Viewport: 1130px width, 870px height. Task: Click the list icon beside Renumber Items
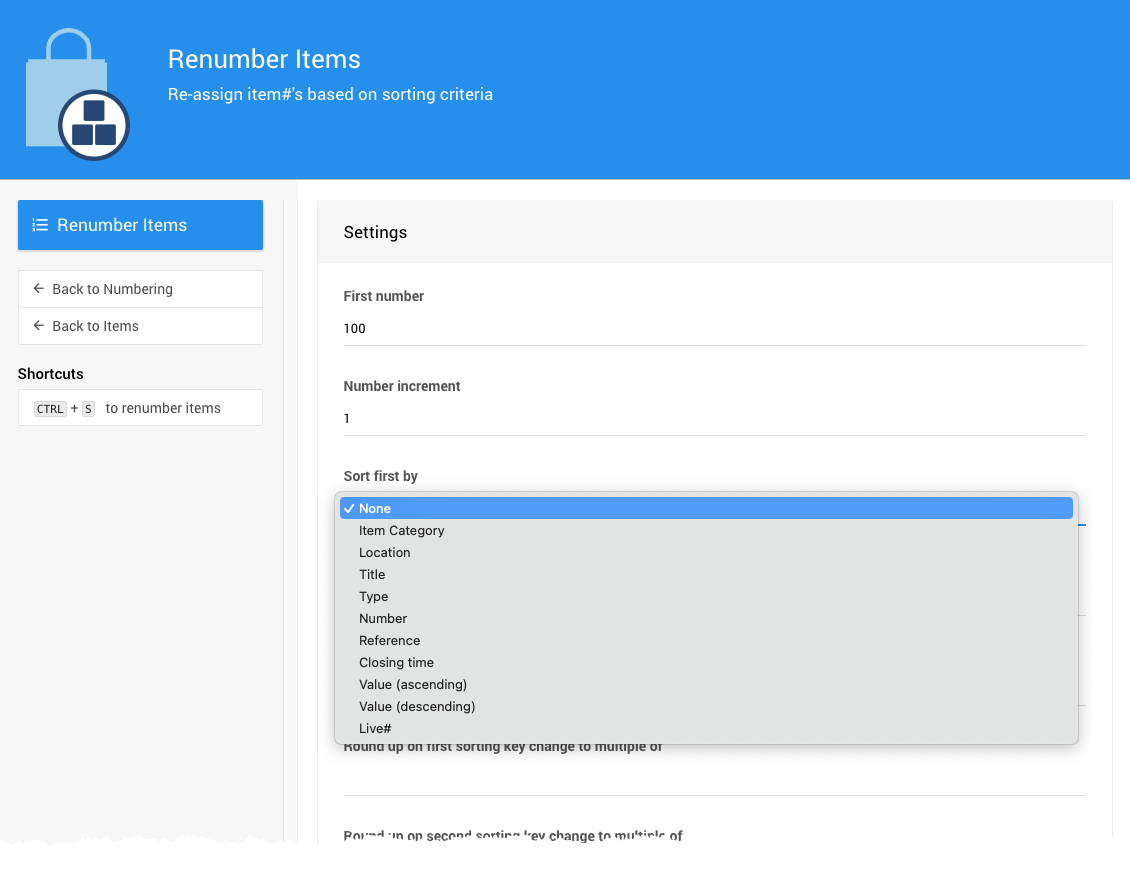click(40, 225)
